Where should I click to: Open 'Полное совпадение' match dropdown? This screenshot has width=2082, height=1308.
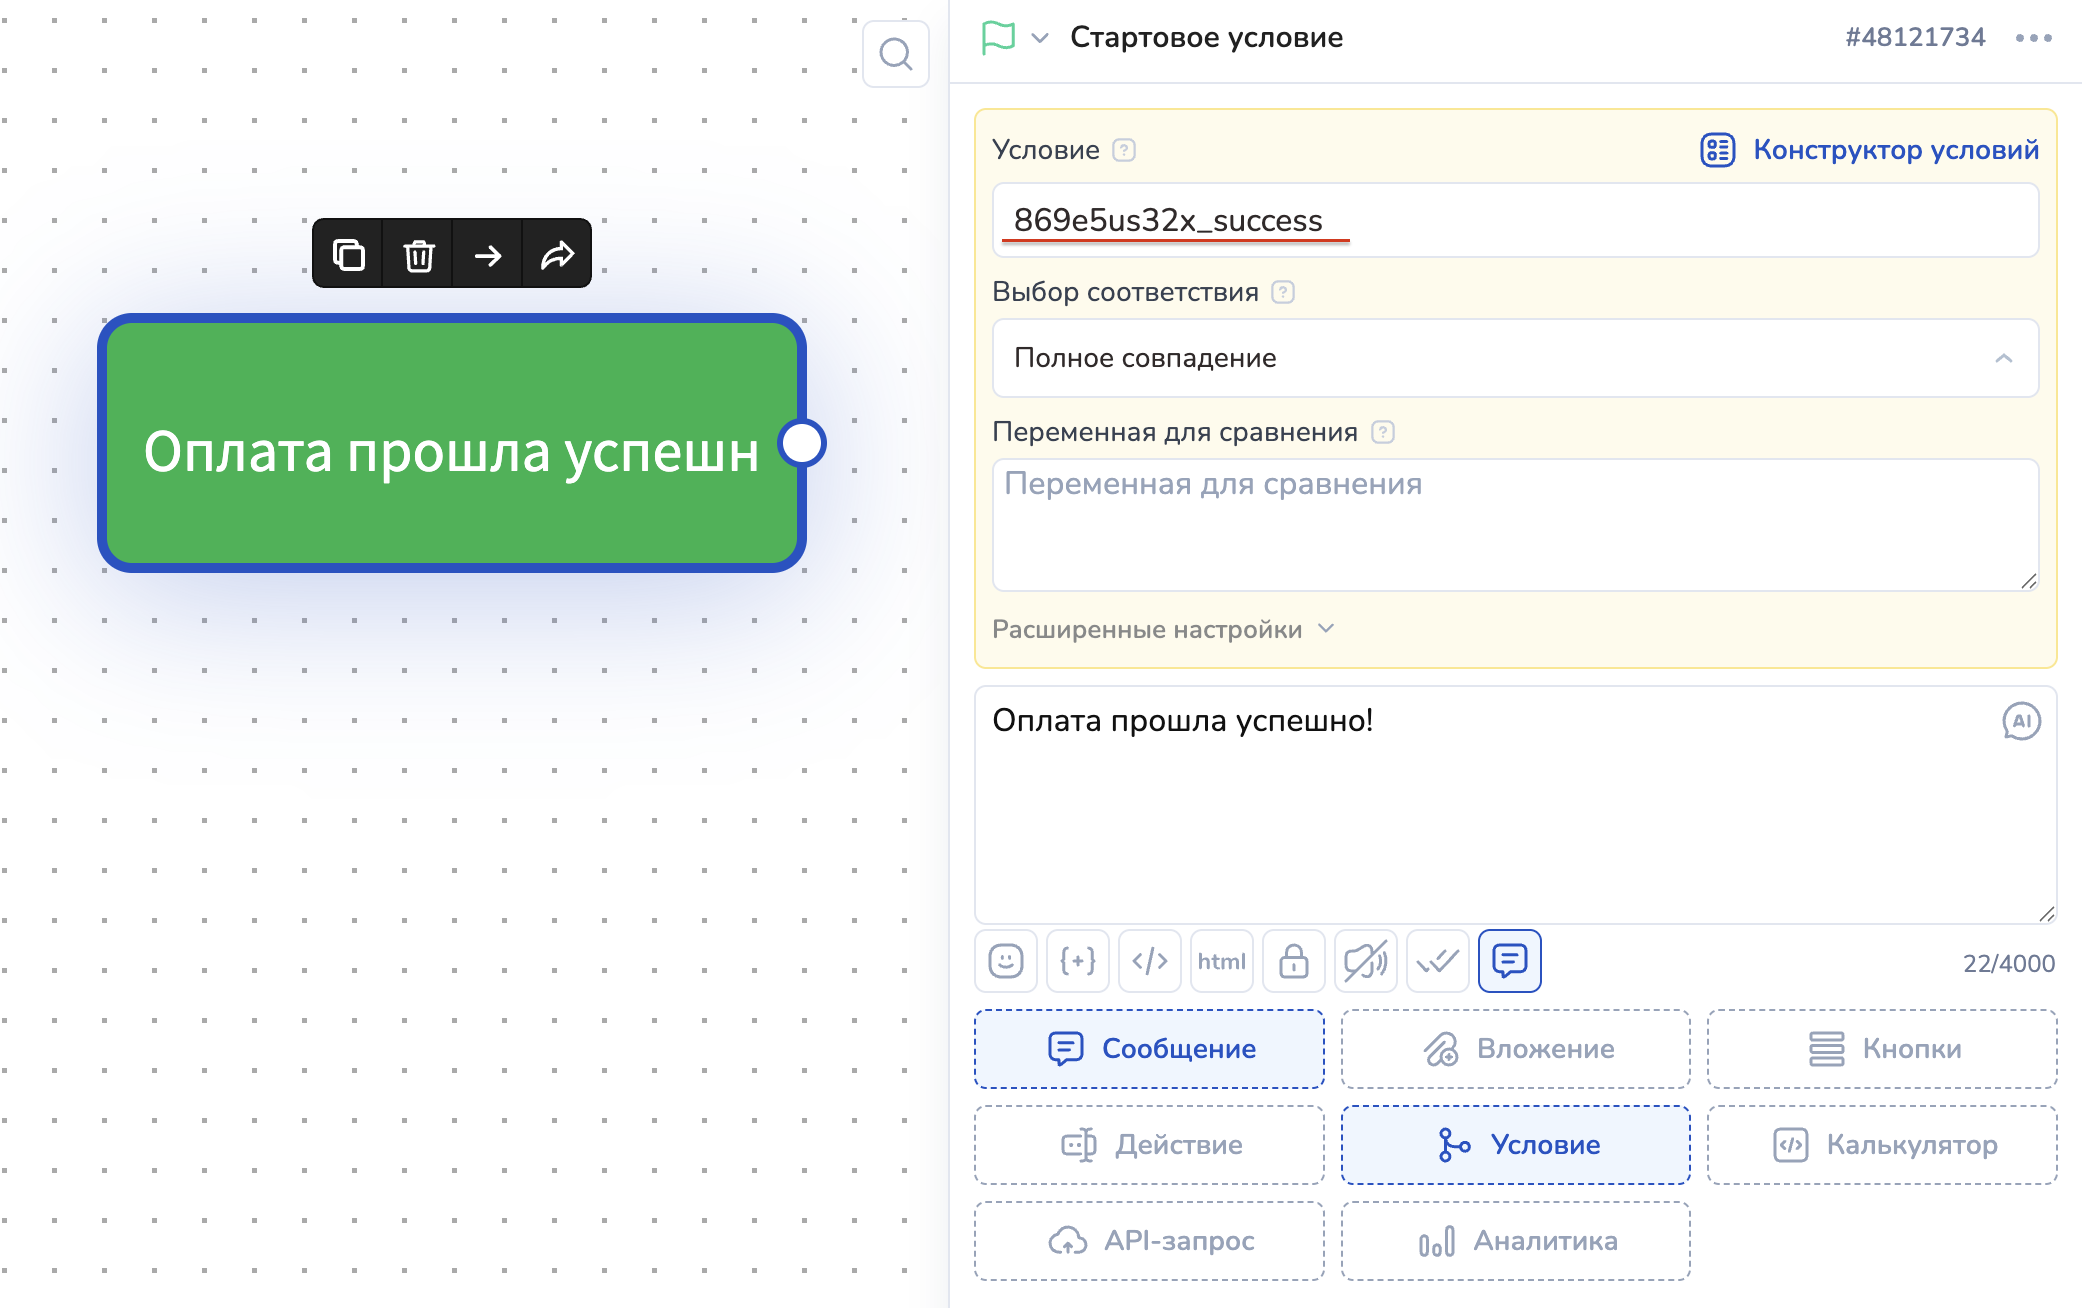pos(1514,358)
